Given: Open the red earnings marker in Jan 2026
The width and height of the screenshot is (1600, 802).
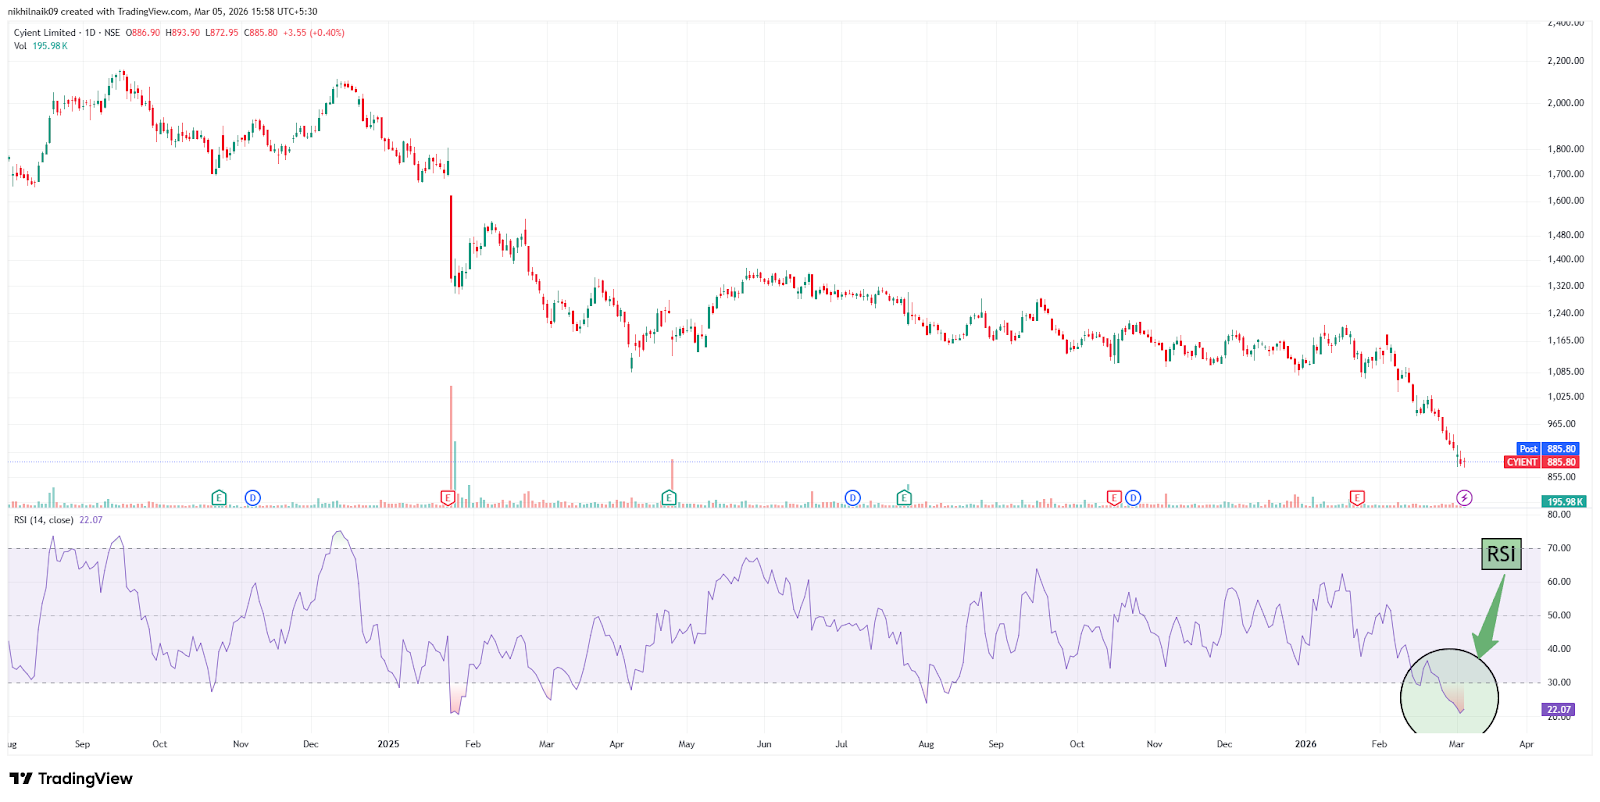Looking at the screenshot, I should pyautogui.click(x=1357, y=498).
